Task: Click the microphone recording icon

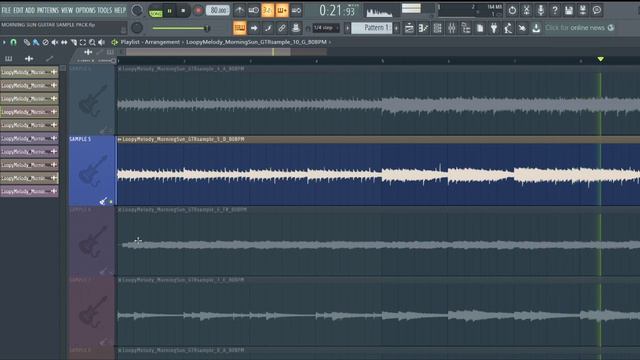Action: point(540,10)
